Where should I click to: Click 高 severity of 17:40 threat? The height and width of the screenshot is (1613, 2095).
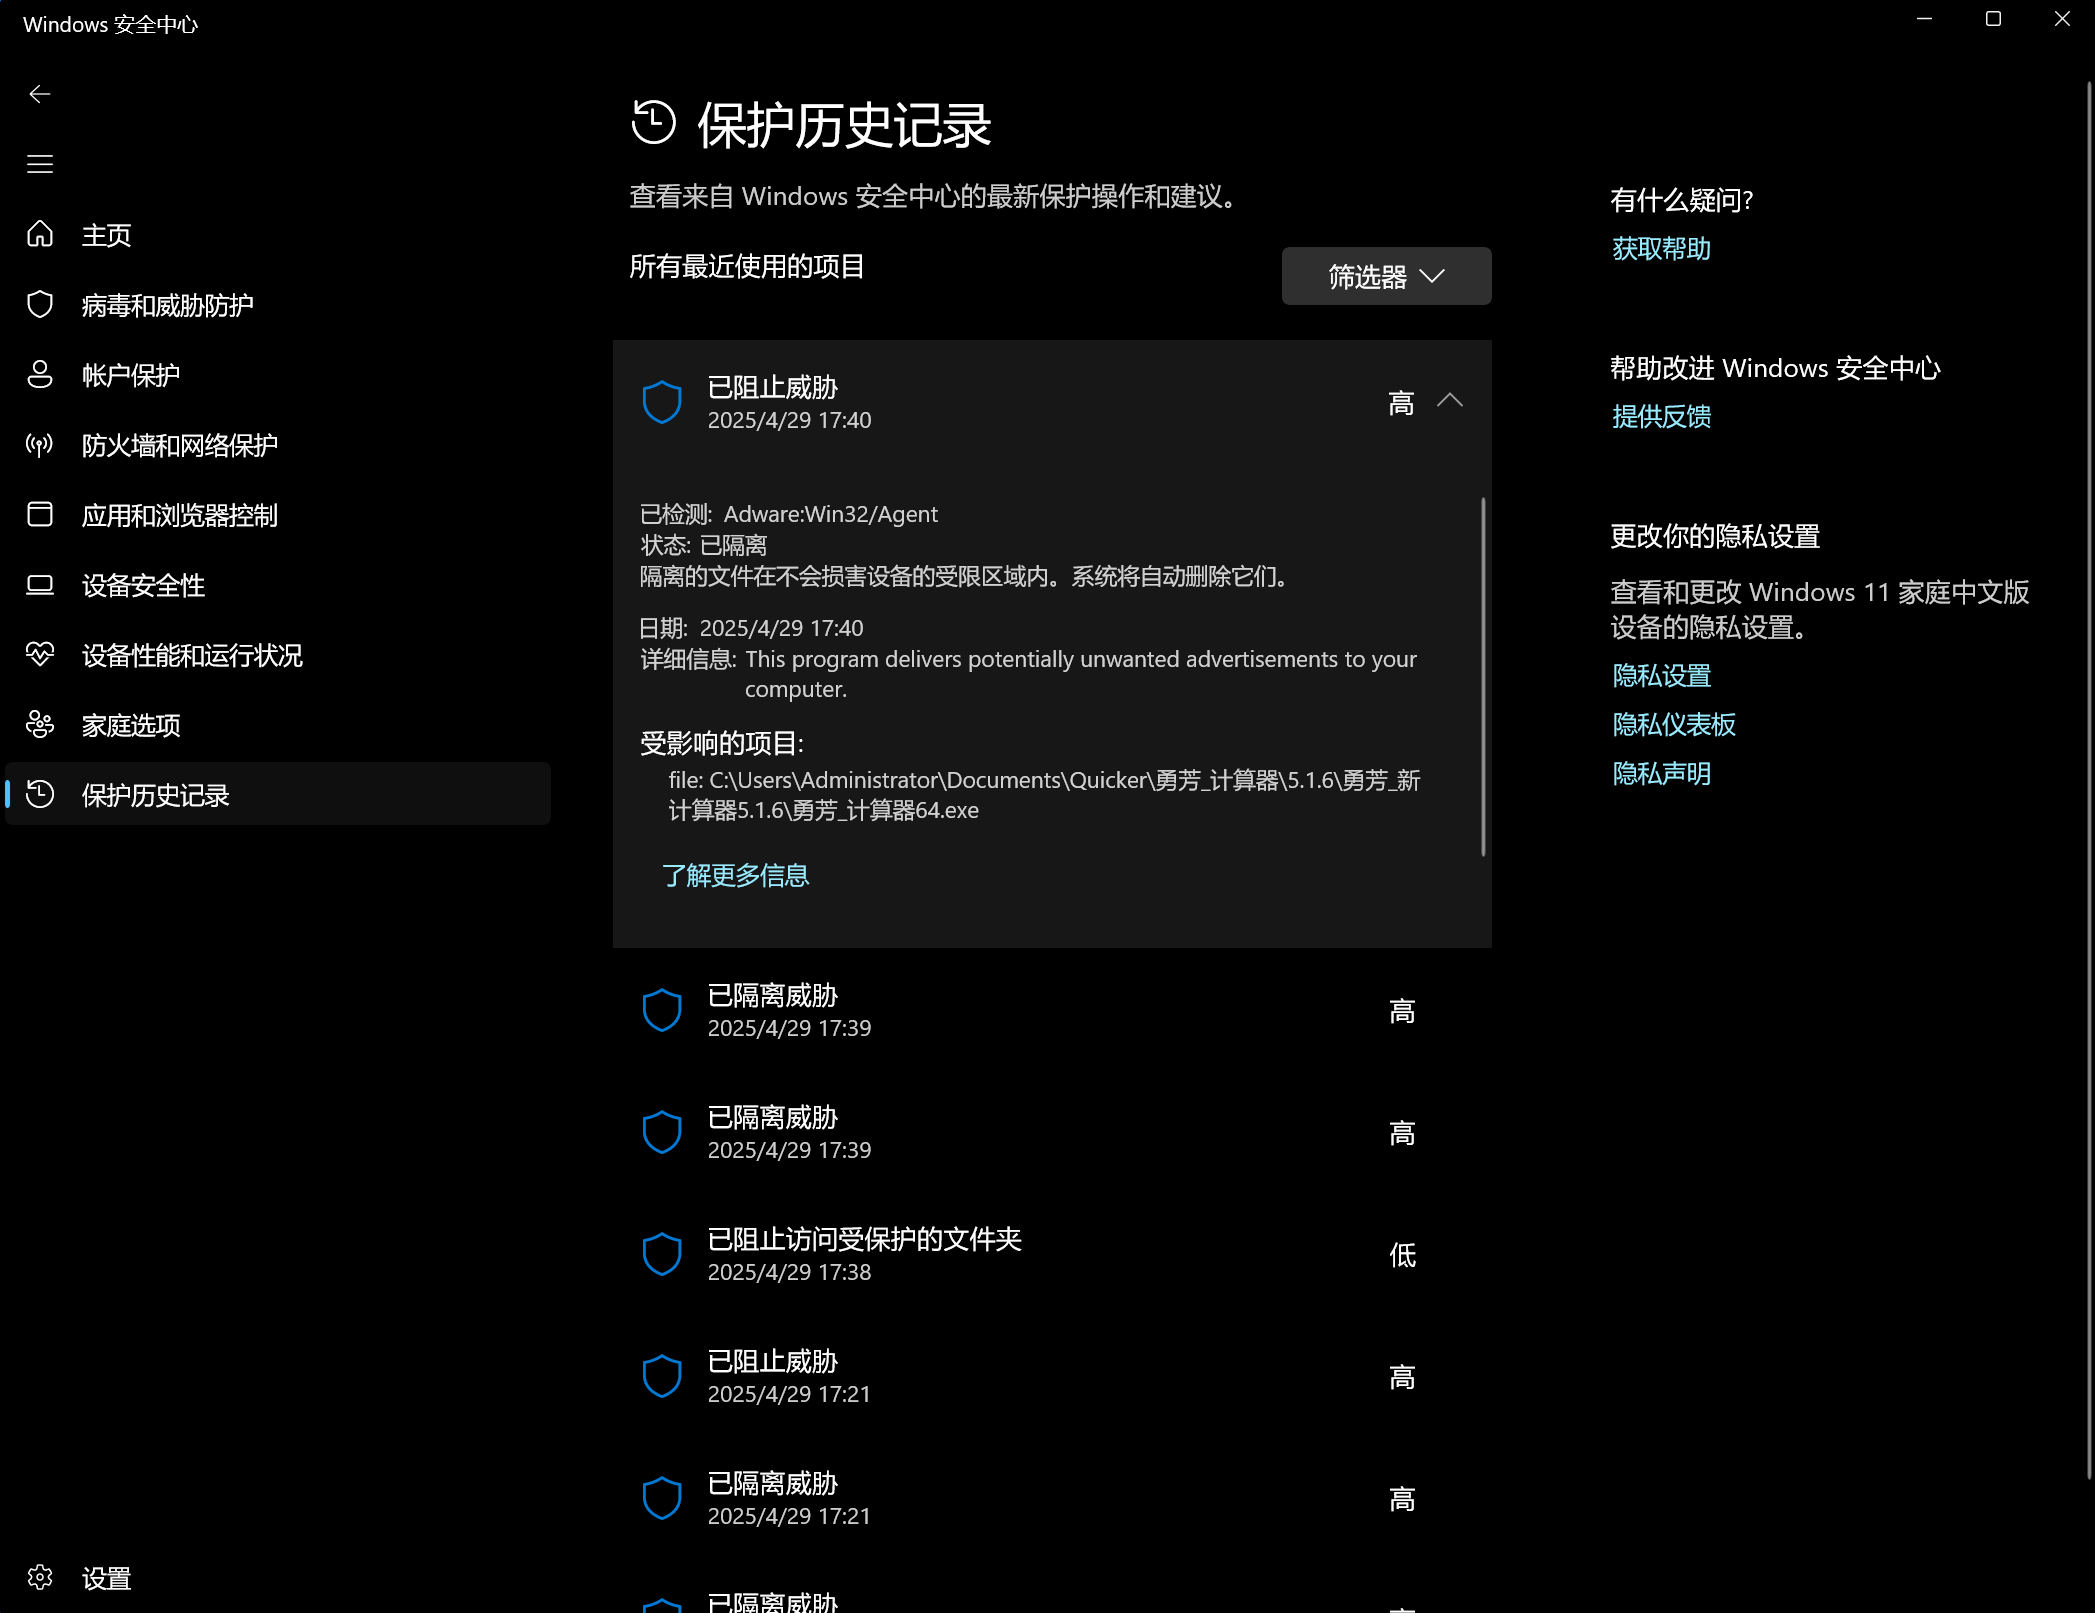(1401, 403)
